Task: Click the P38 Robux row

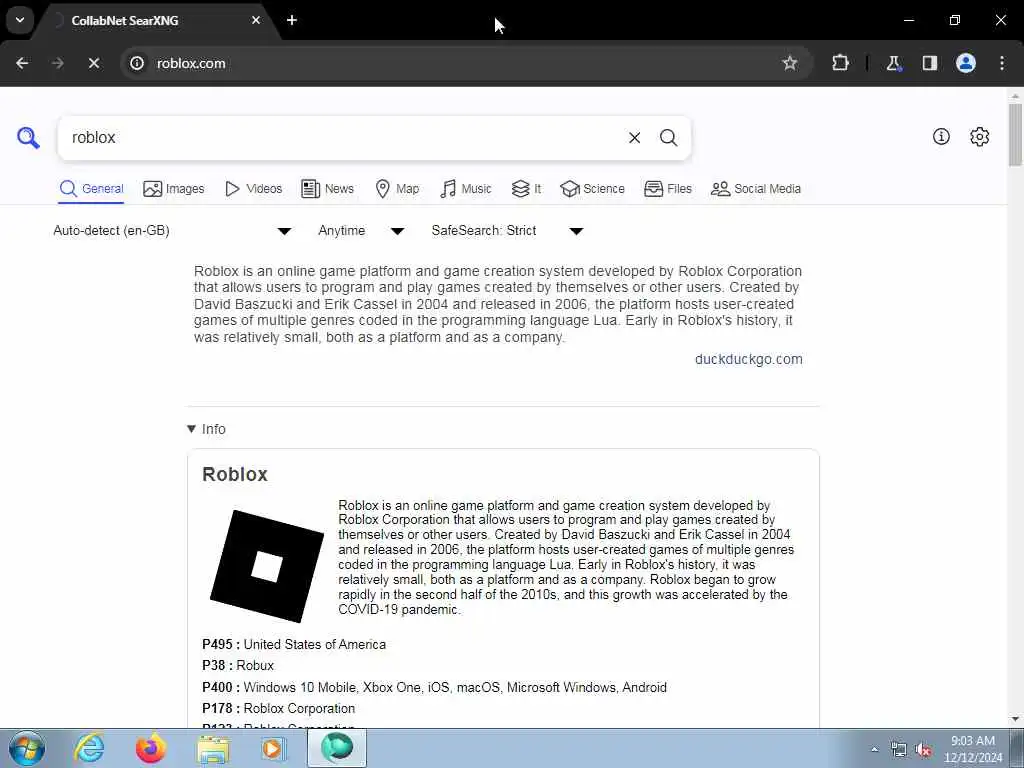Action: tap(238, 665)
